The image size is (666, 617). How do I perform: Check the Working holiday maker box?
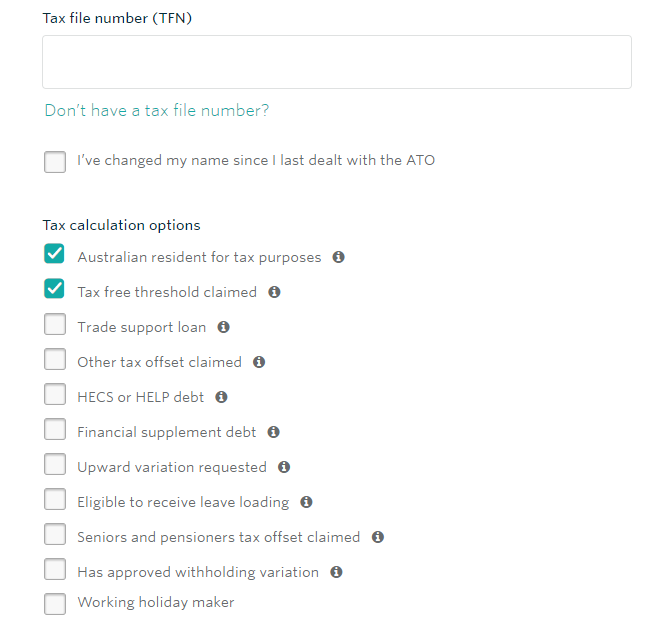pyautogui.click(x=55, y=604)
